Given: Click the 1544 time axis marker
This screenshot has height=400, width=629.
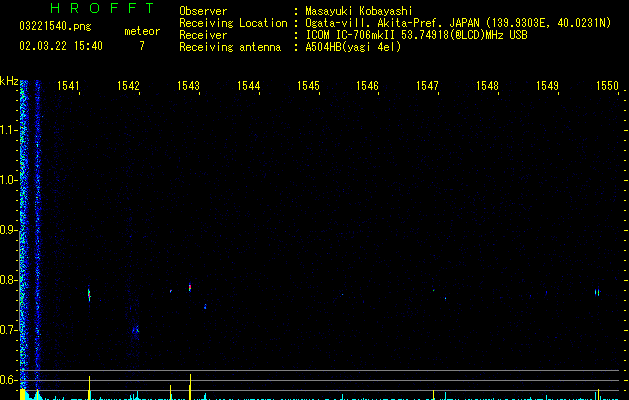Looking at the screenshot, I should pos(249,86).
